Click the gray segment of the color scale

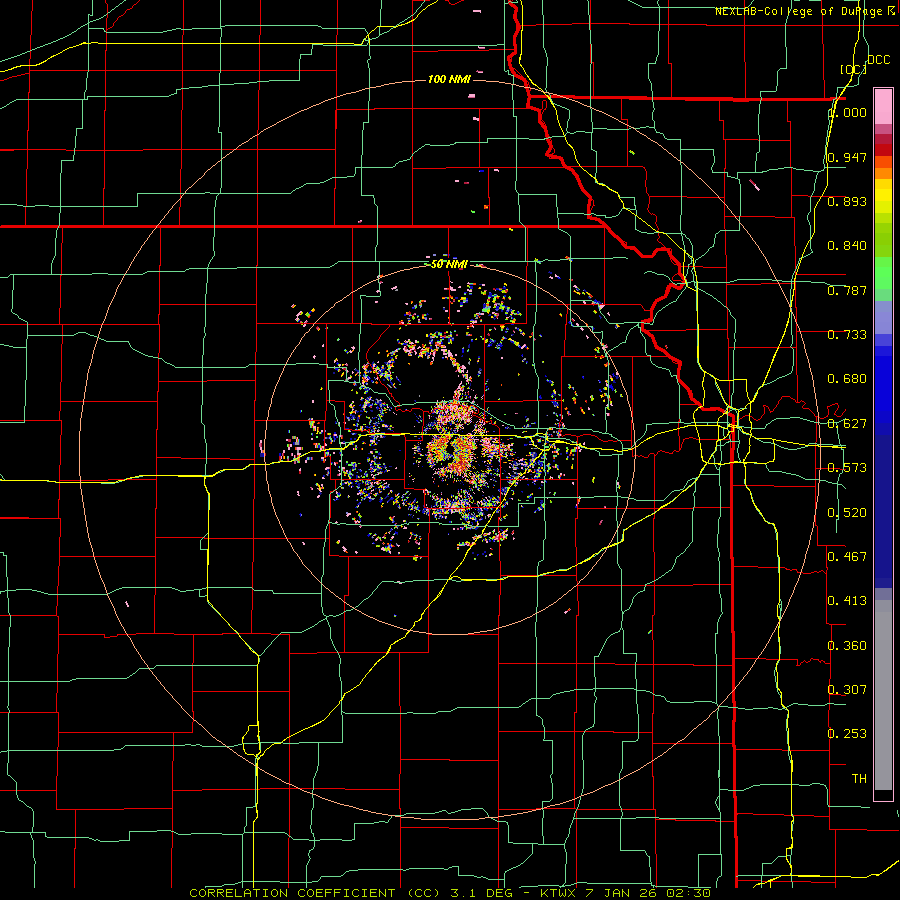pyautogui.click(x=883, y=695)
